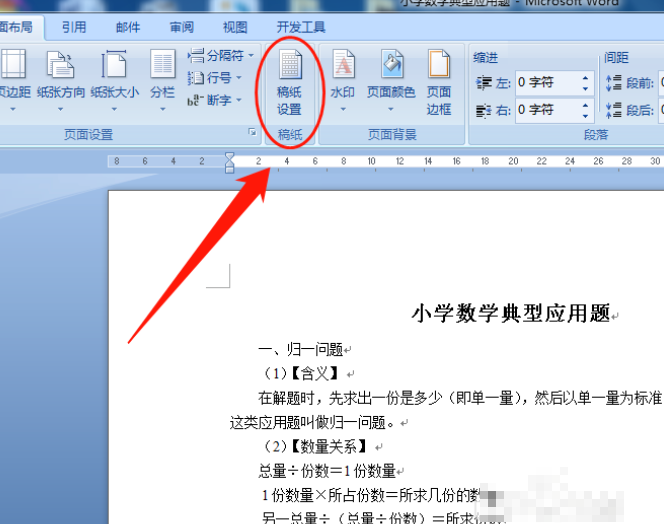Switch to the 开发工具 tab
Screen dimensions: 664x524
pos(301,28)
